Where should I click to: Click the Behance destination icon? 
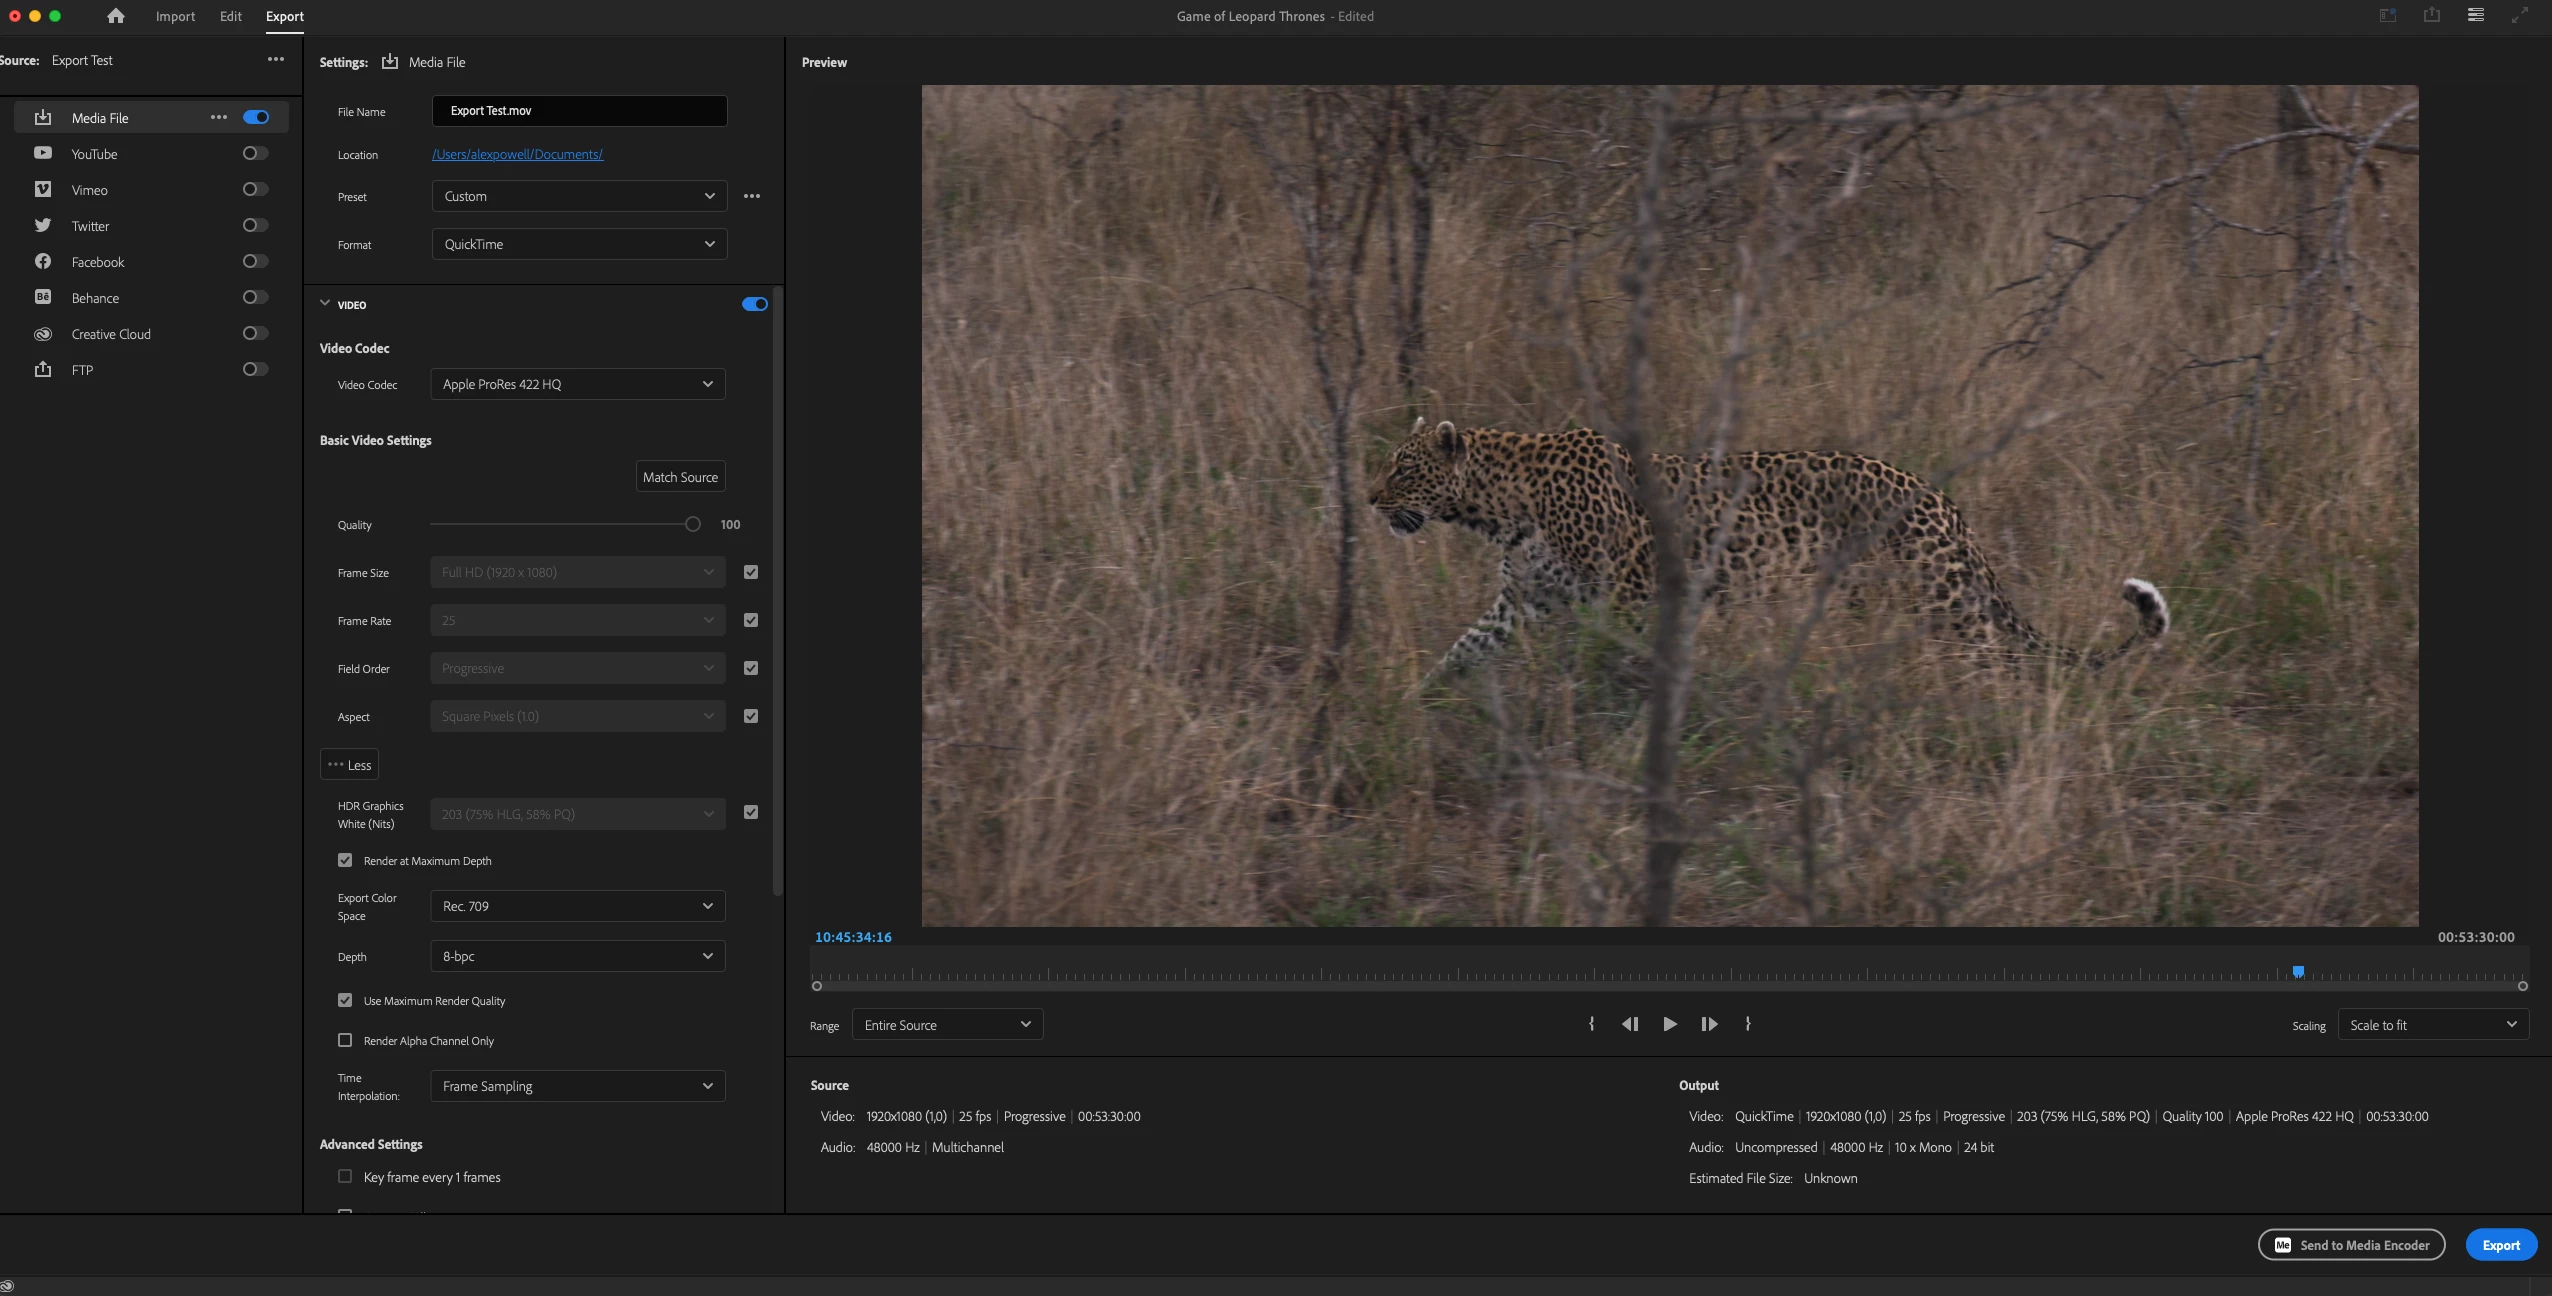pyautogui.click(x=43, y=297)
